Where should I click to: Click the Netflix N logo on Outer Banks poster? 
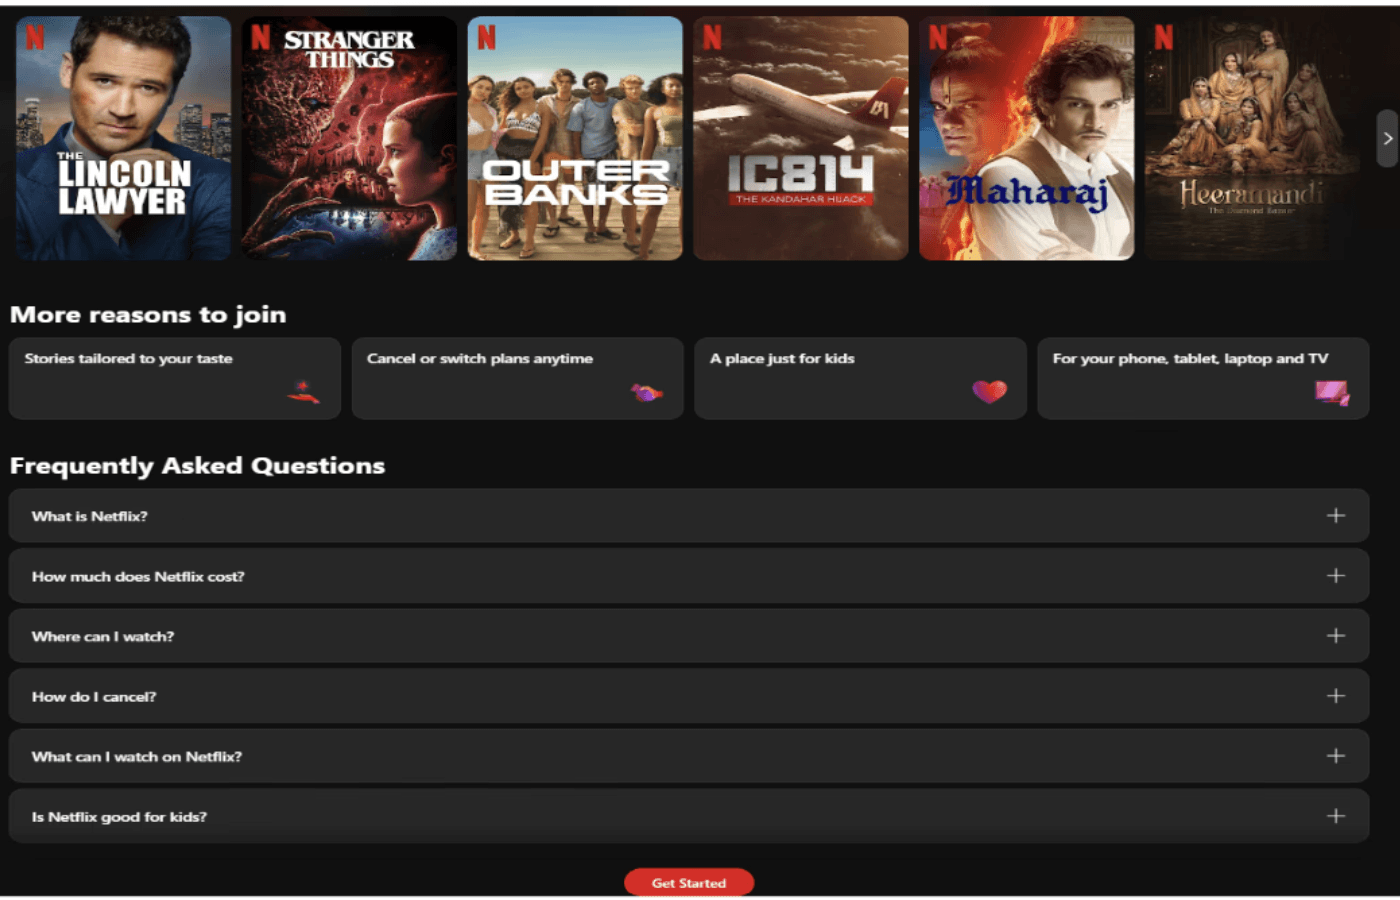pyautogui.click(x=487, y=38)
